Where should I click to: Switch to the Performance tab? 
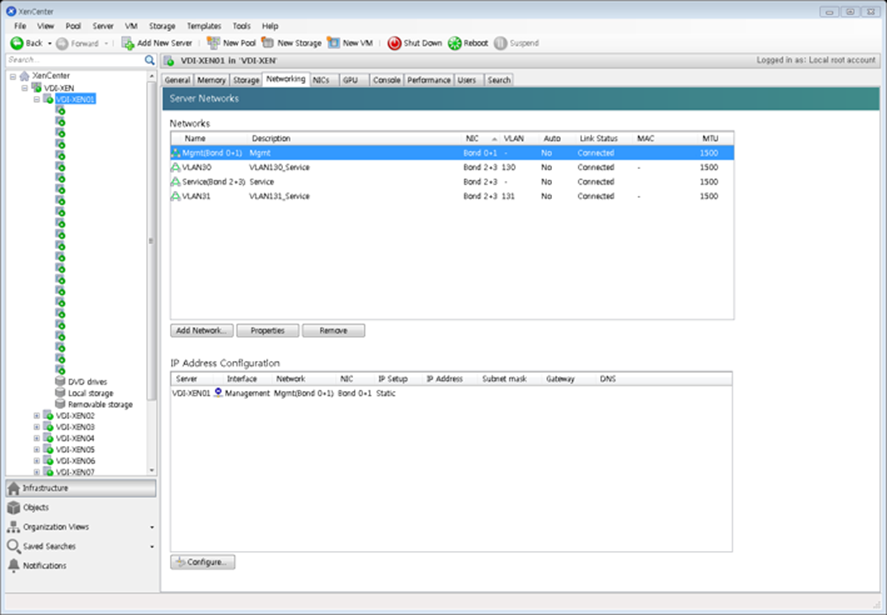pyautogui.click(x=429, y=80)
